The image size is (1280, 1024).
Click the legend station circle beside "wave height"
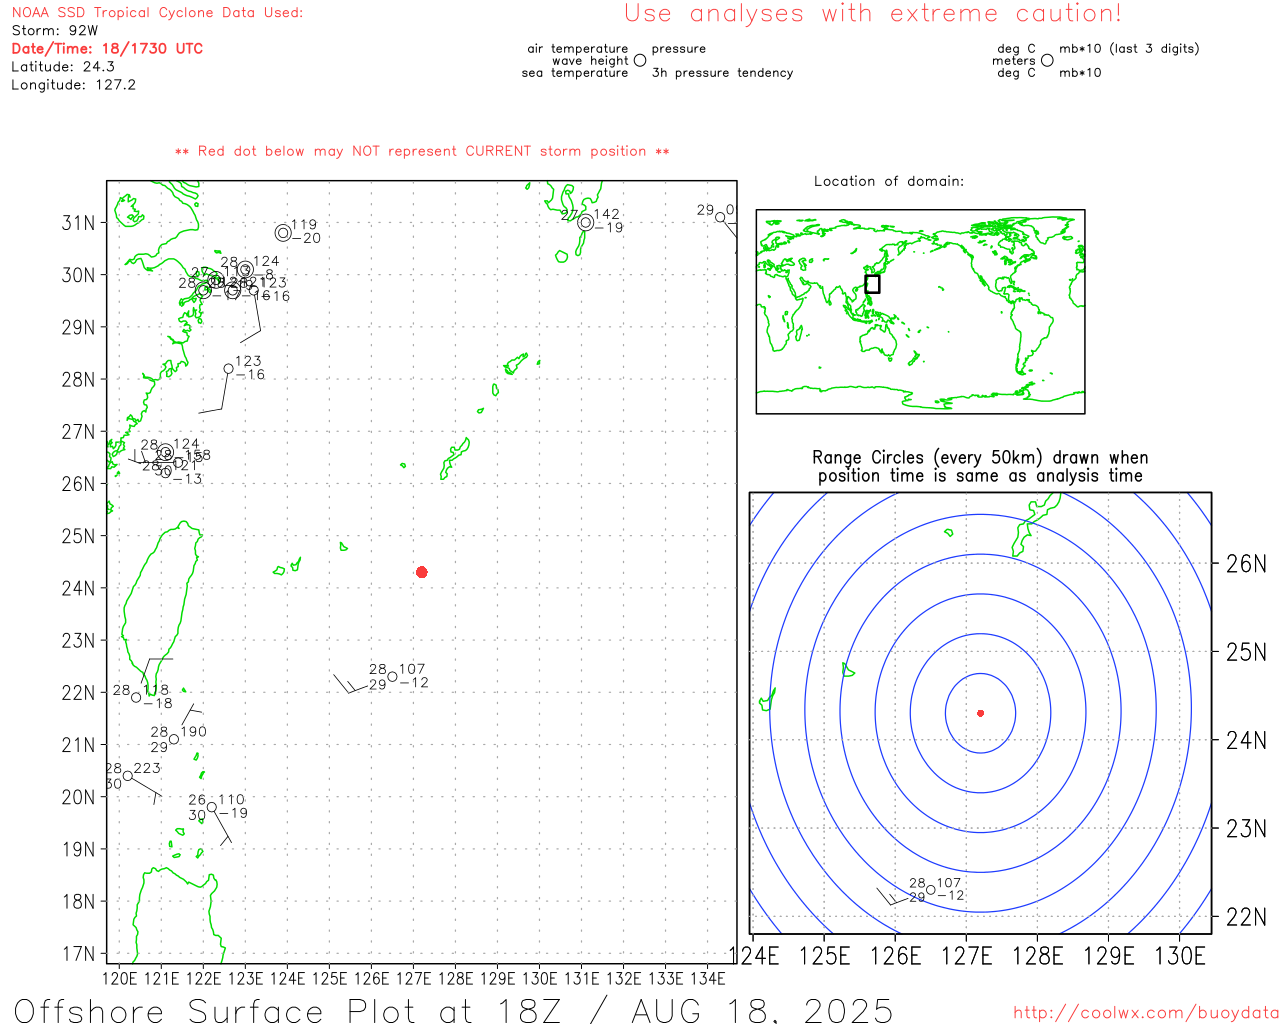pyautogui.click(x=640, y=60)
